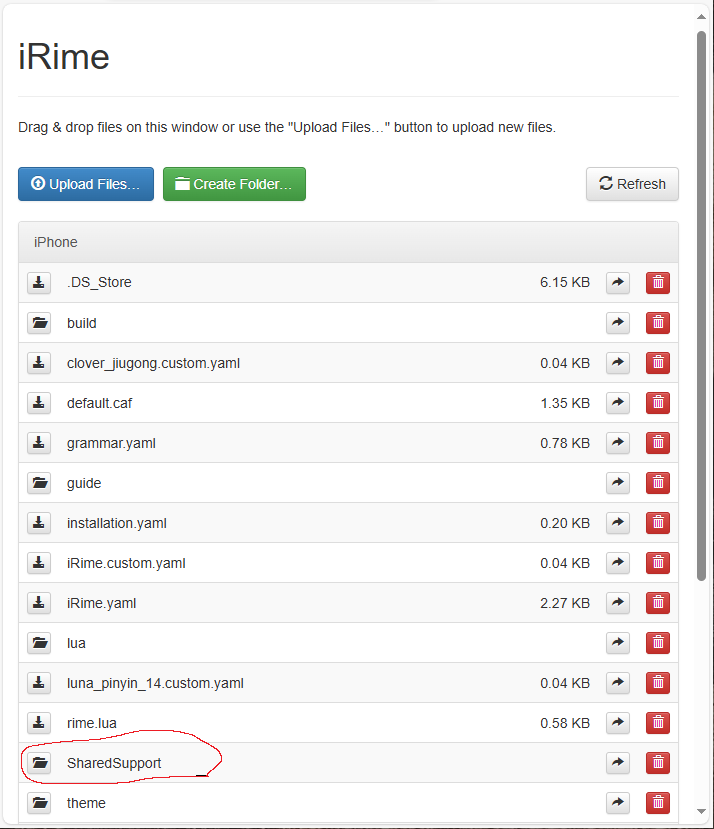Click move arrow for build folder
The image size is (714, 829).
point(618,323)
